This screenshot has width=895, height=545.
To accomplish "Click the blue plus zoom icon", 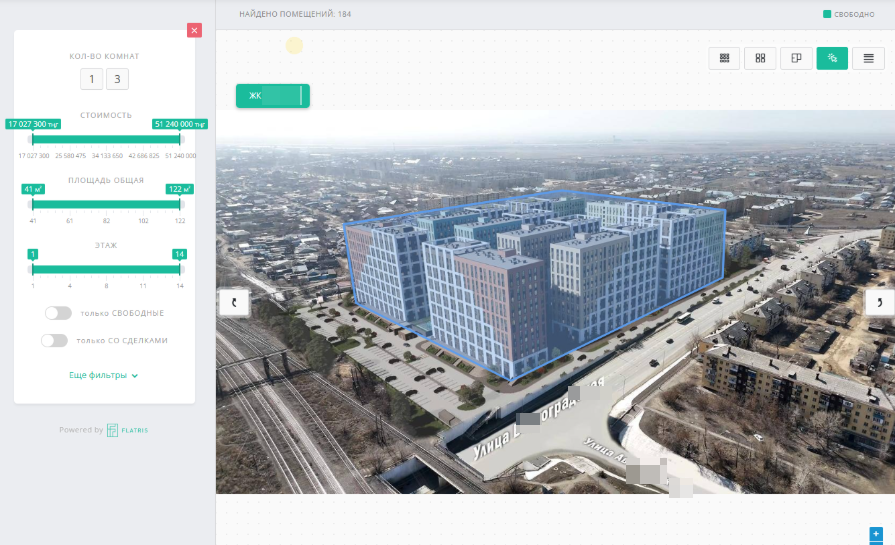I will pyautogui.click(x=876, y=534).
